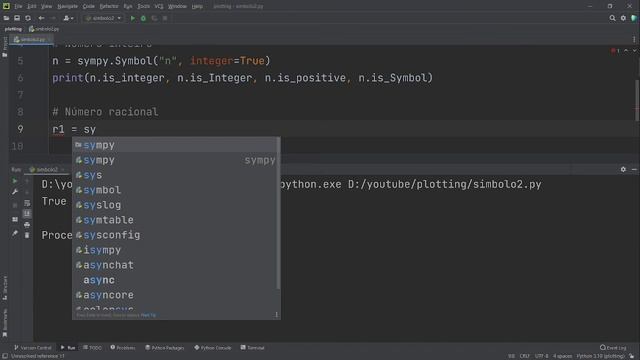Click the Save All toolbar icon

pyautogui.click(x=17, y=18)
